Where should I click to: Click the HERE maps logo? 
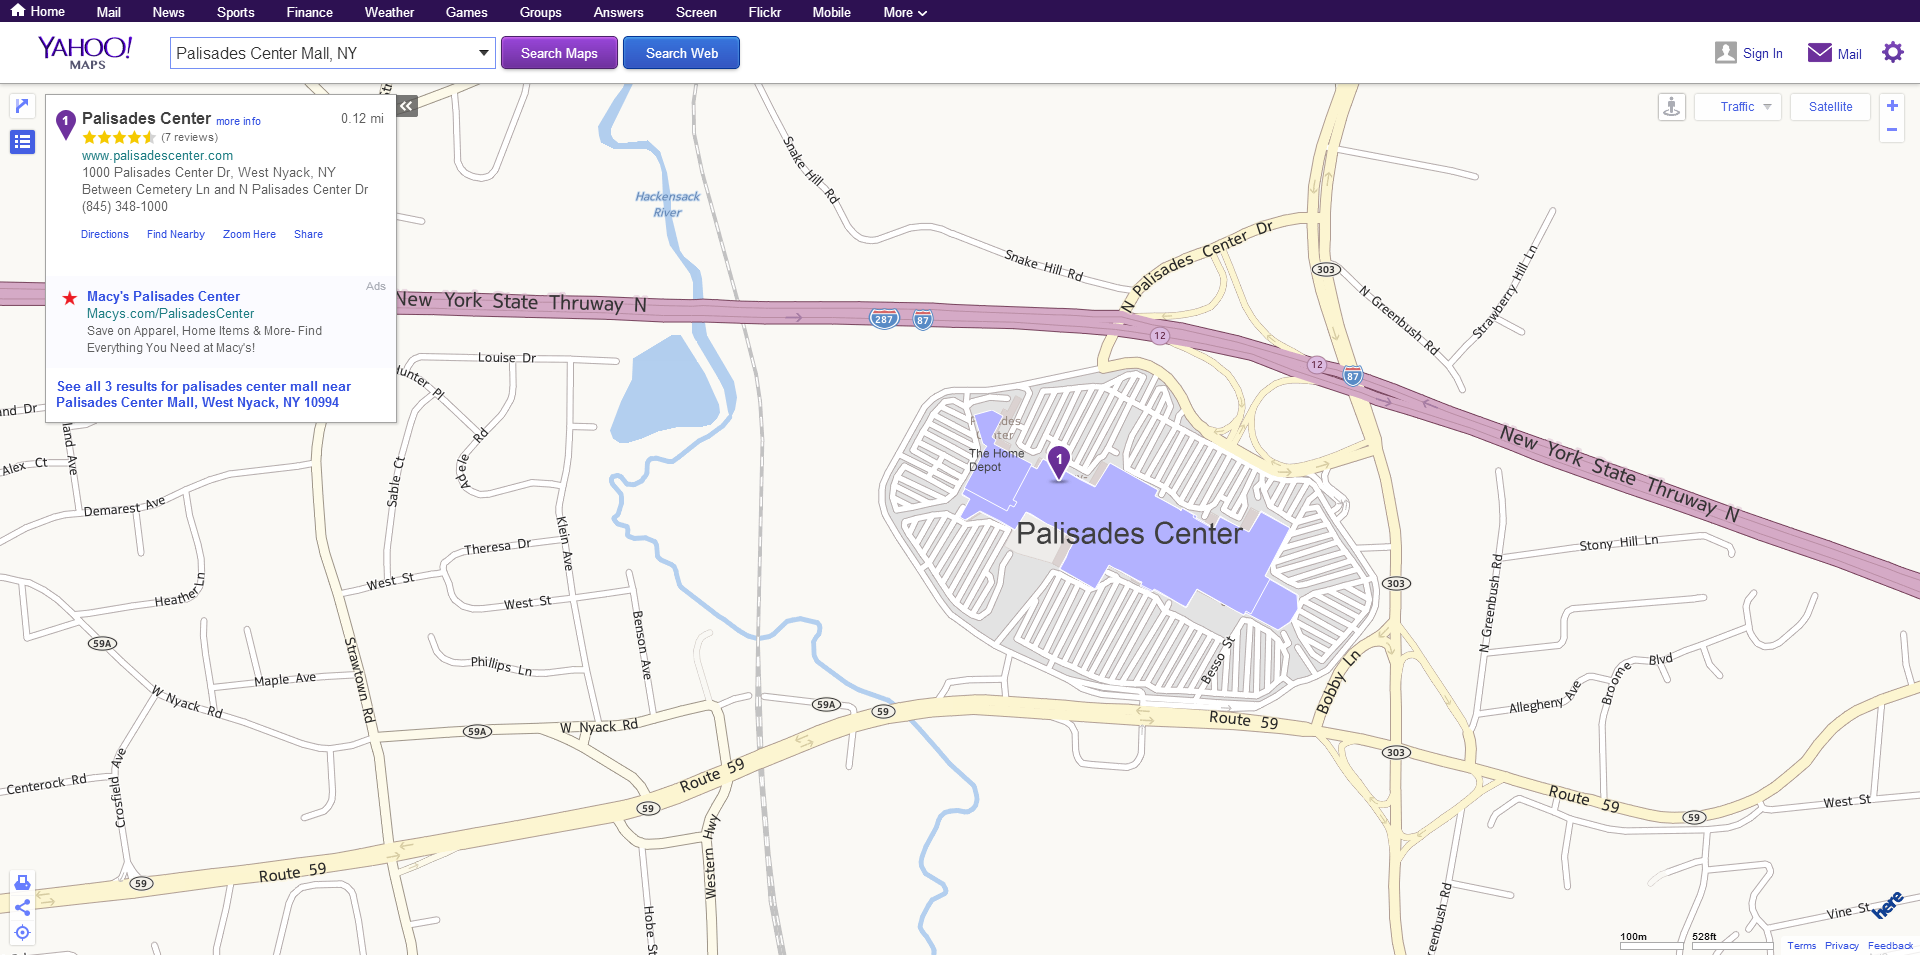pyautogui.click(x=1888, y=906)
